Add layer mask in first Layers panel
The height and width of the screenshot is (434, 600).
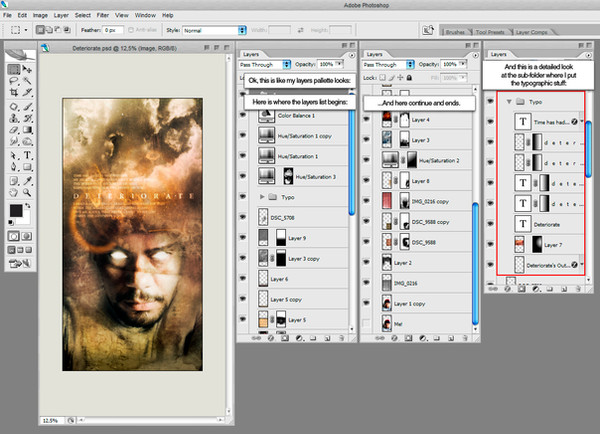(285, 338)
